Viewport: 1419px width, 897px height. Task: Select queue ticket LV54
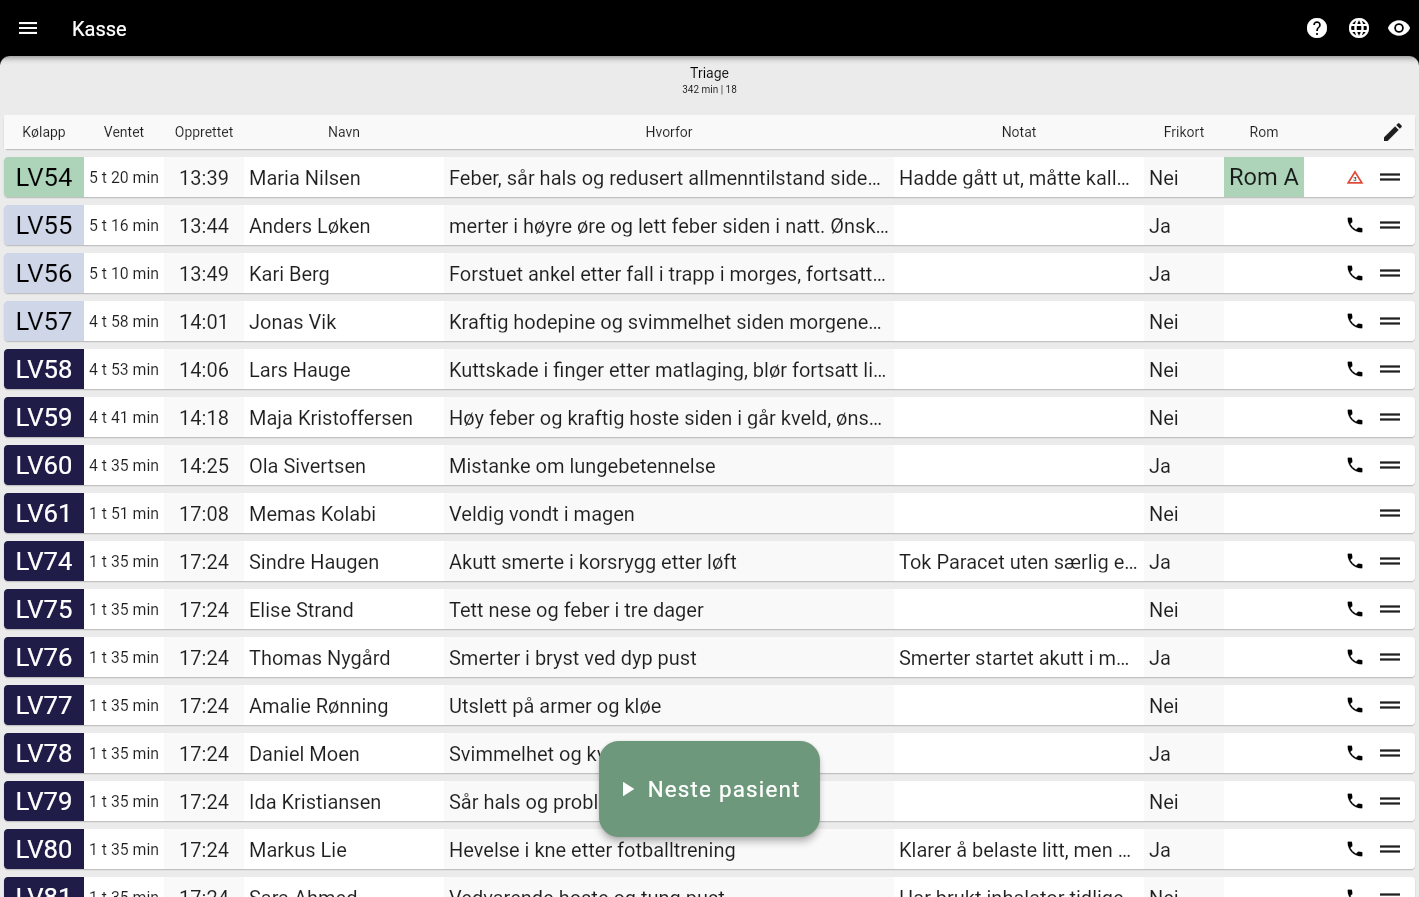point(44,177)
